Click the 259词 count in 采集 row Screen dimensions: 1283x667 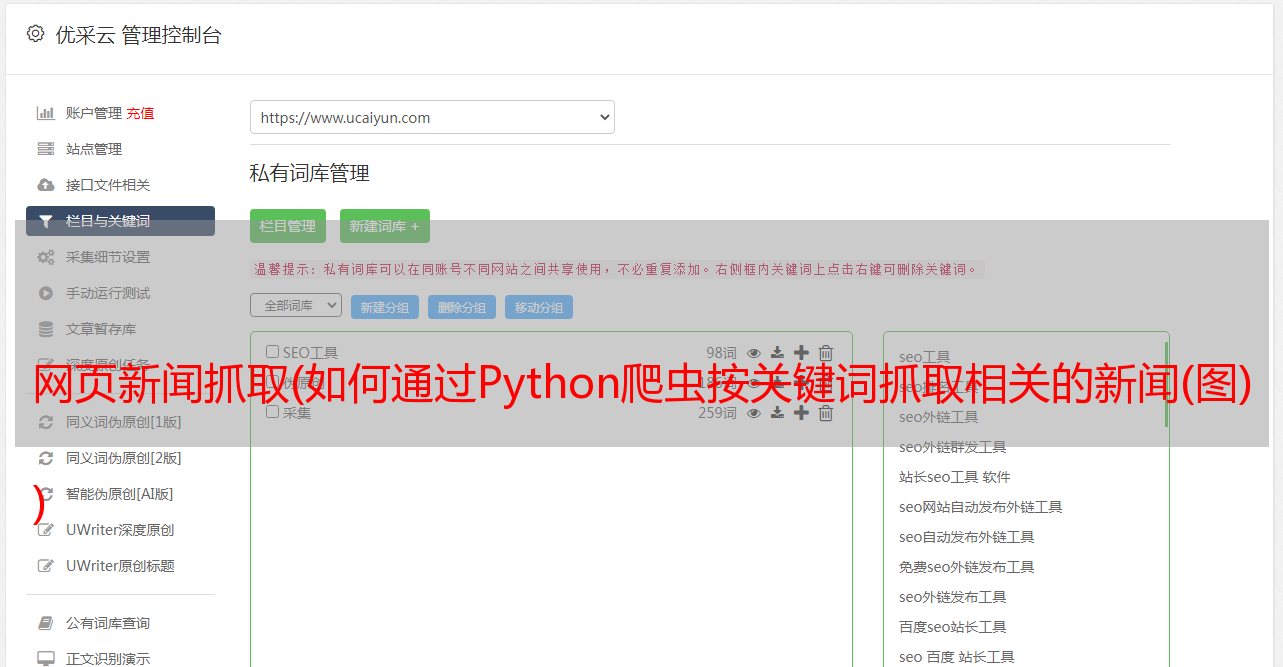[x=717, y=412]
